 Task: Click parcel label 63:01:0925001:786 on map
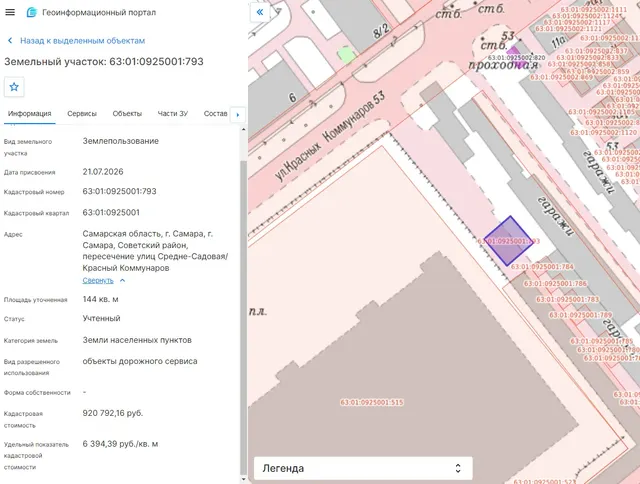[x=556, y=283]
